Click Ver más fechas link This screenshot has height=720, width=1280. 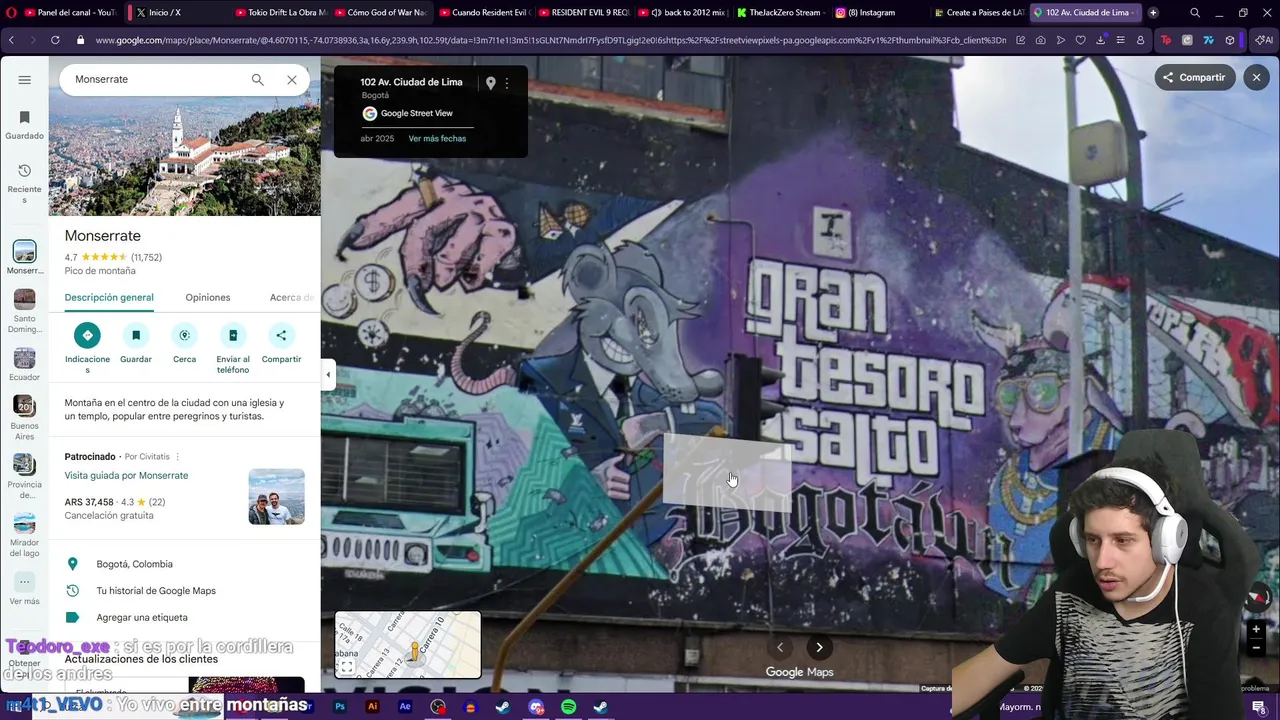[437, 138]
